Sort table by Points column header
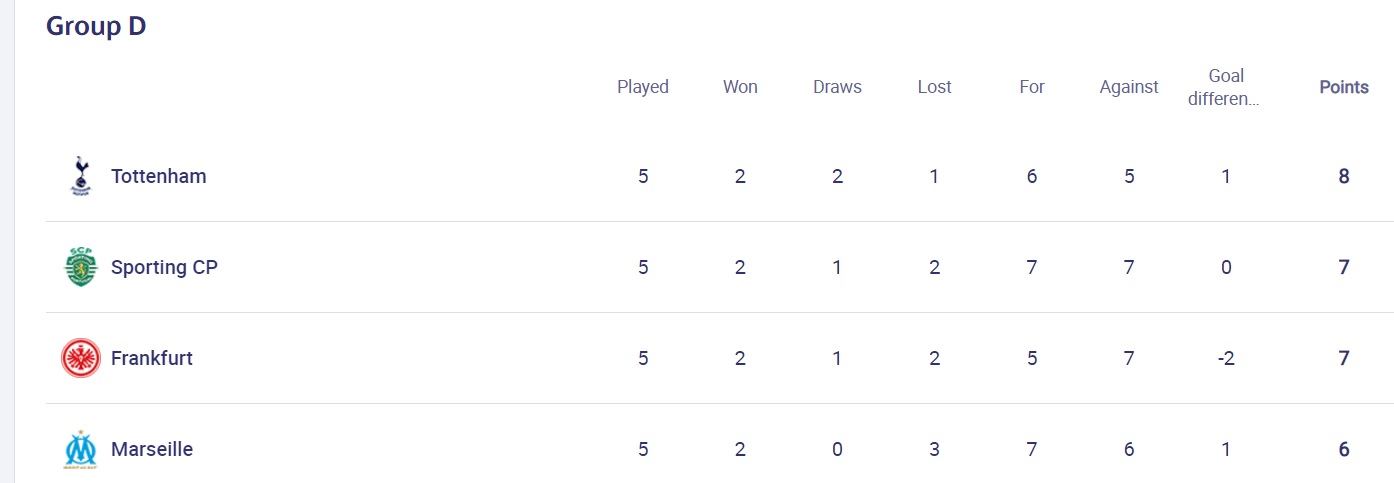 point(1344,87)
